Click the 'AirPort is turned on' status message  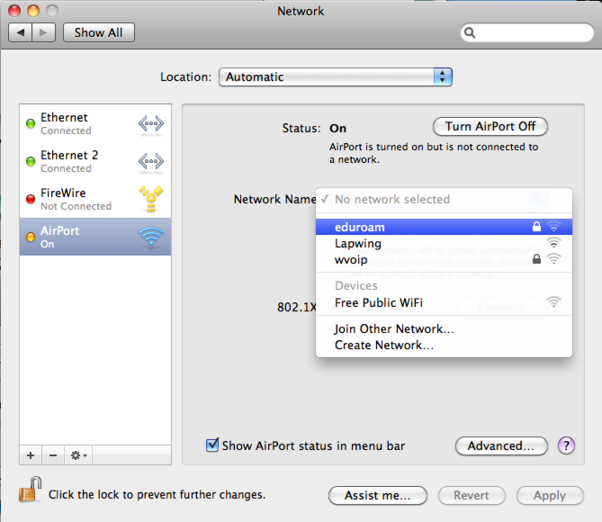pyautogui.click(x=433, y=153)
